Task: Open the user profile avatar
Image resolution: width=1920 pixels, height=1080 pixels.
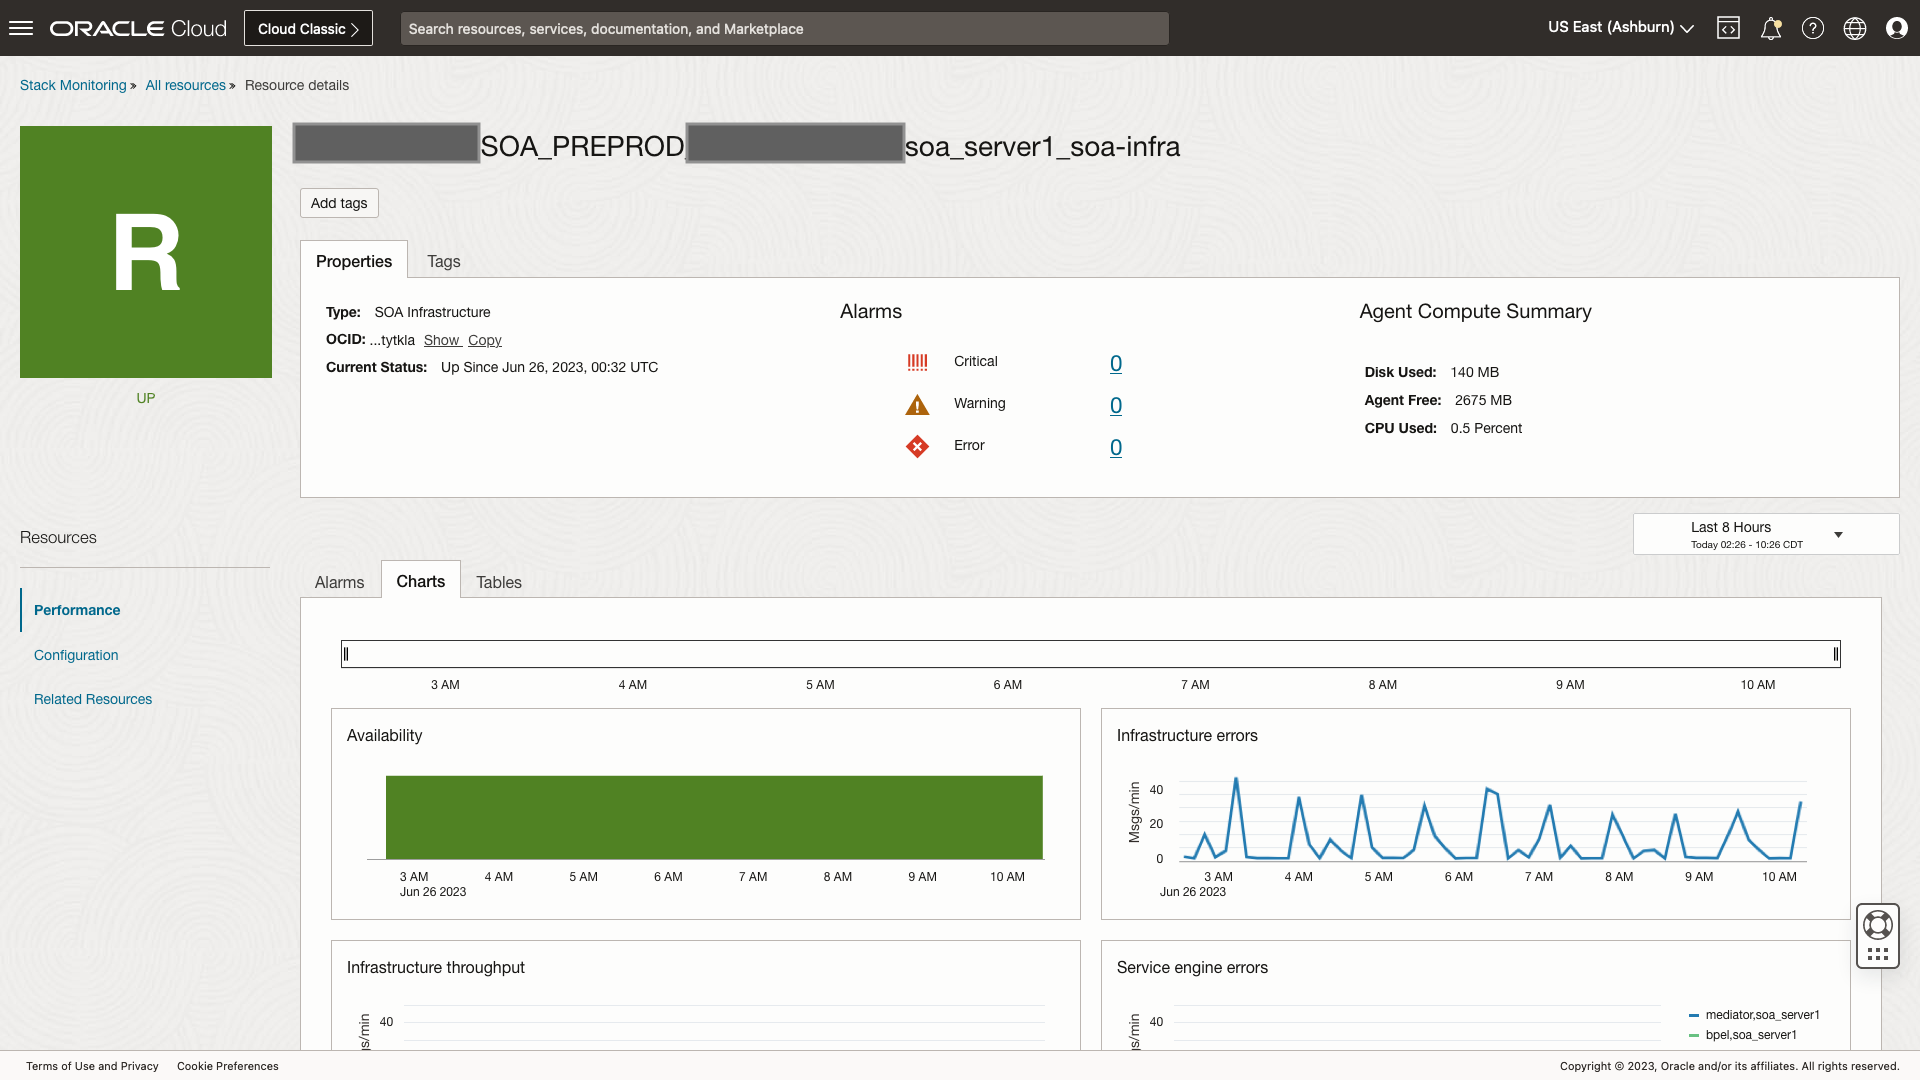Action: point(1897,28)
